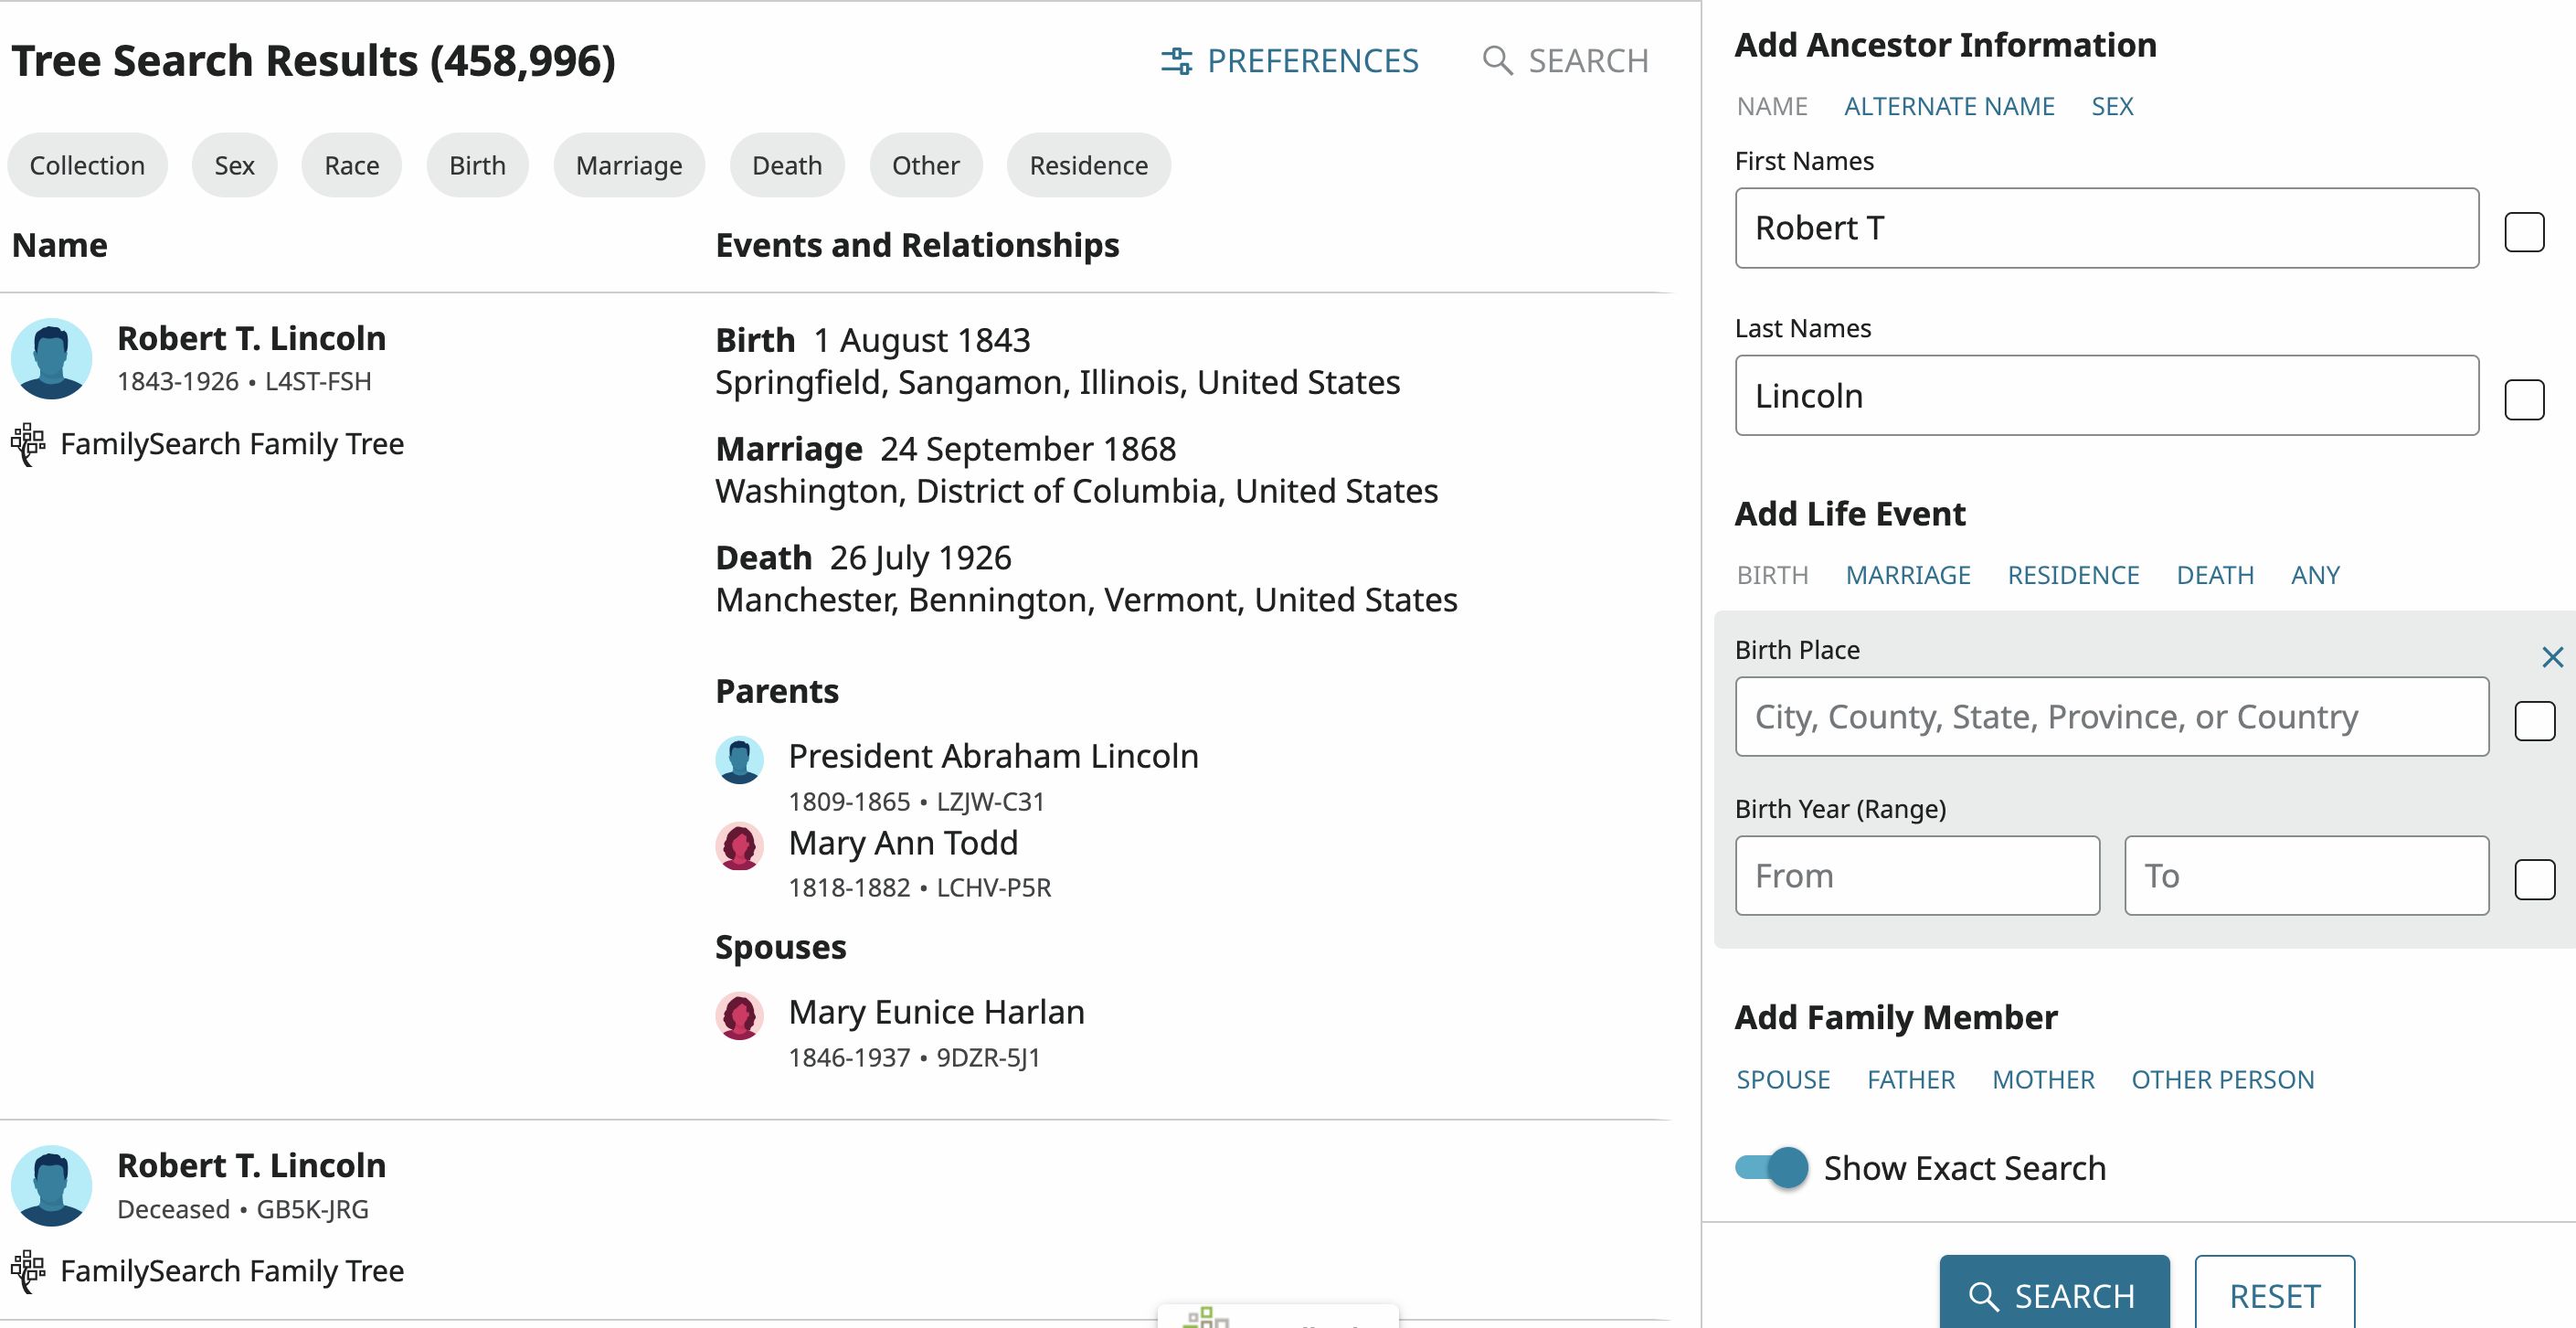
Task: Open the Race filter chip
Action: tap(352, 165)
